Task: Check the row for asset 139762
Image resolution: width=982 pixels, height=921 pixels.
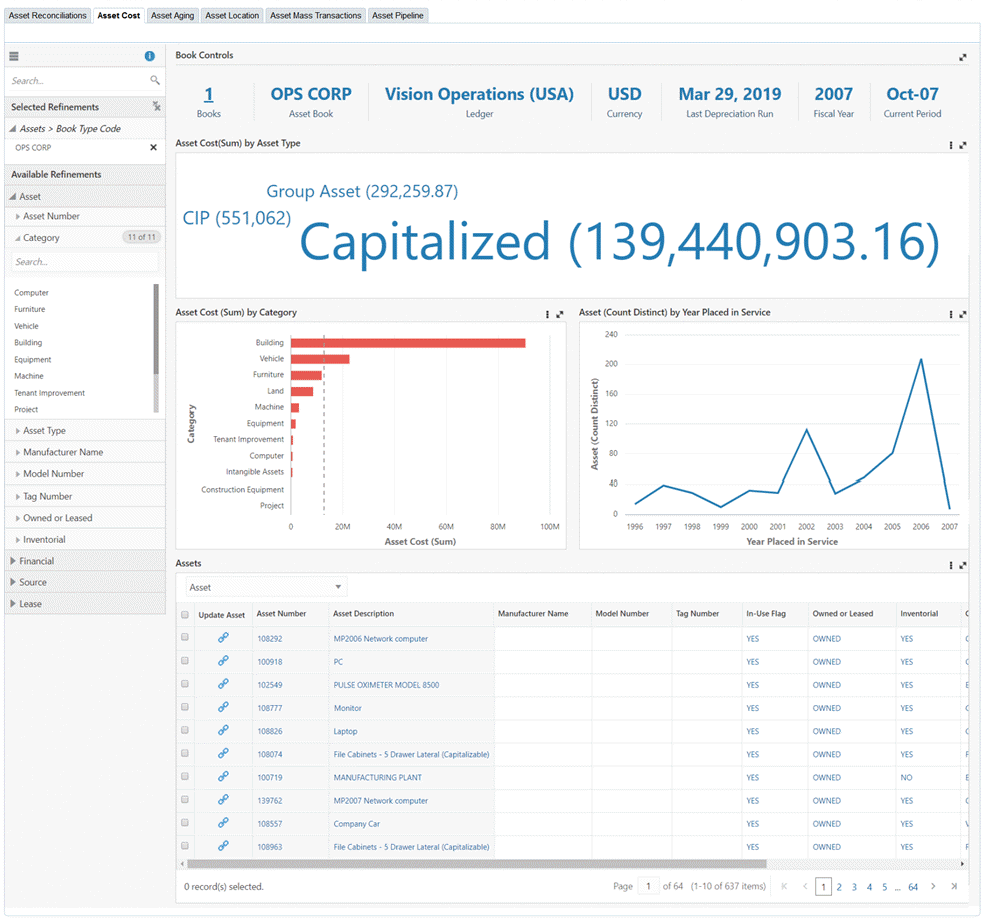Action: tap(185, 800)
